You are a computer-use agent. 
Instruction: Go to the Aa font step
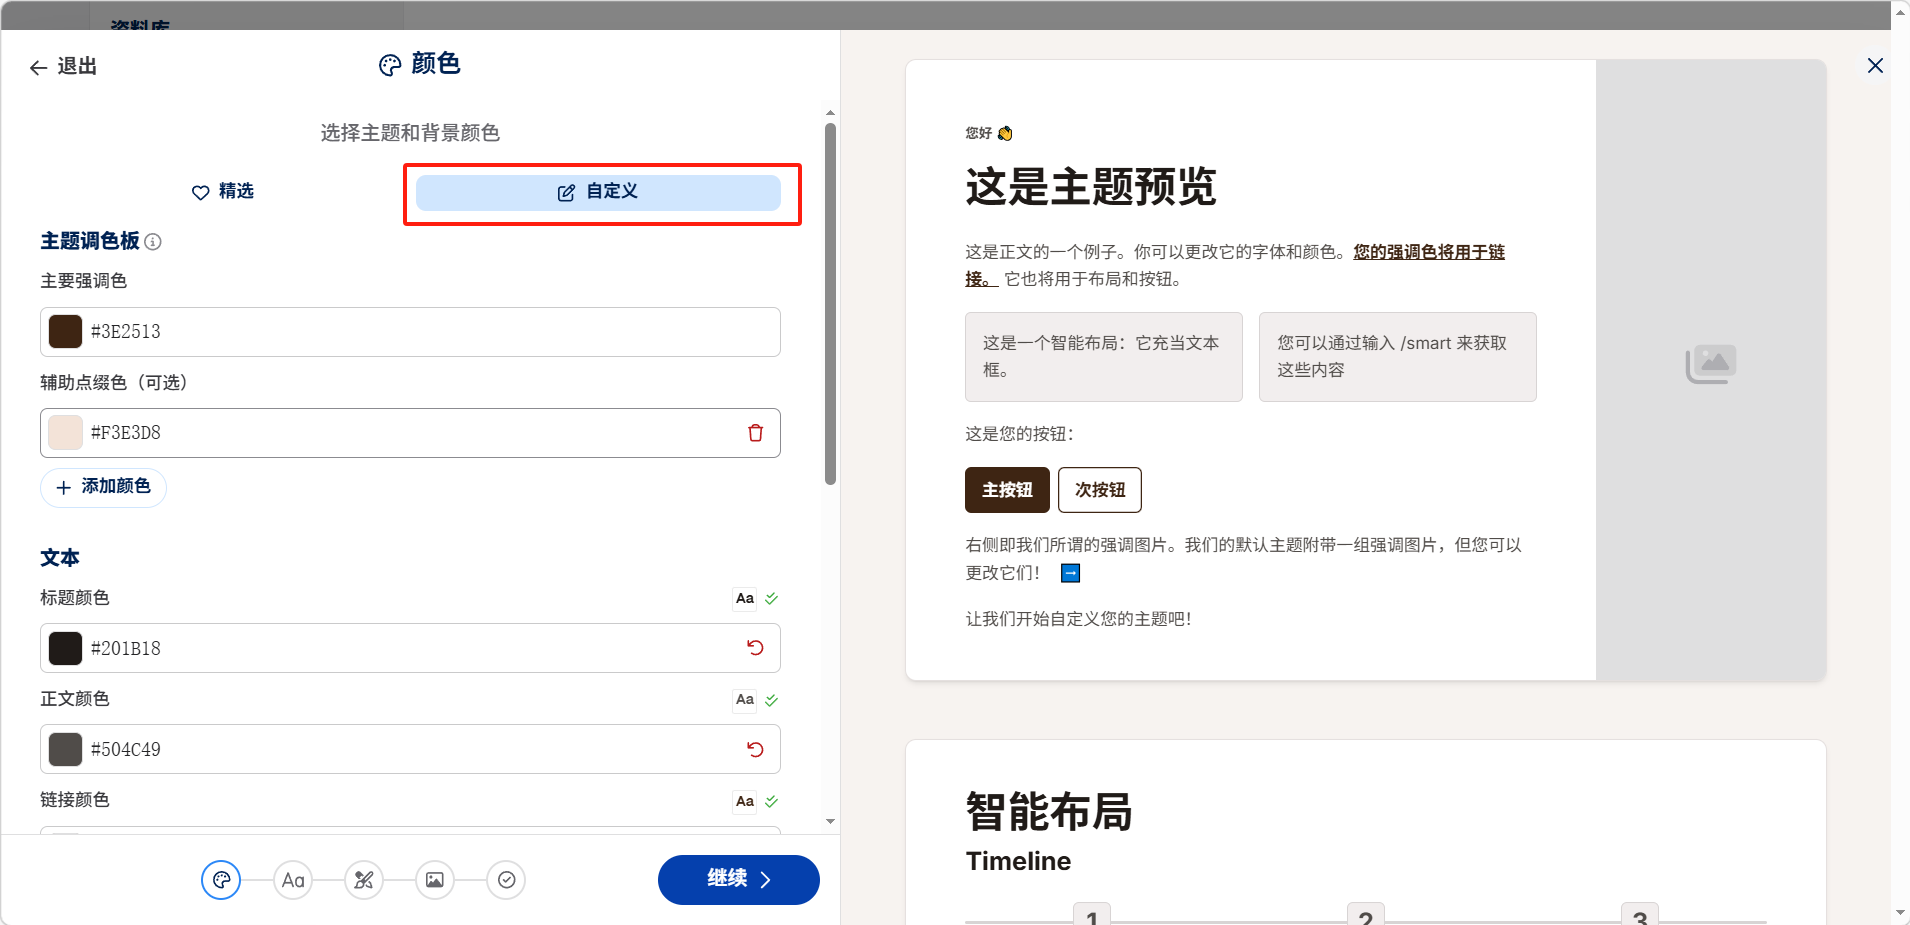tap(293, 880)
